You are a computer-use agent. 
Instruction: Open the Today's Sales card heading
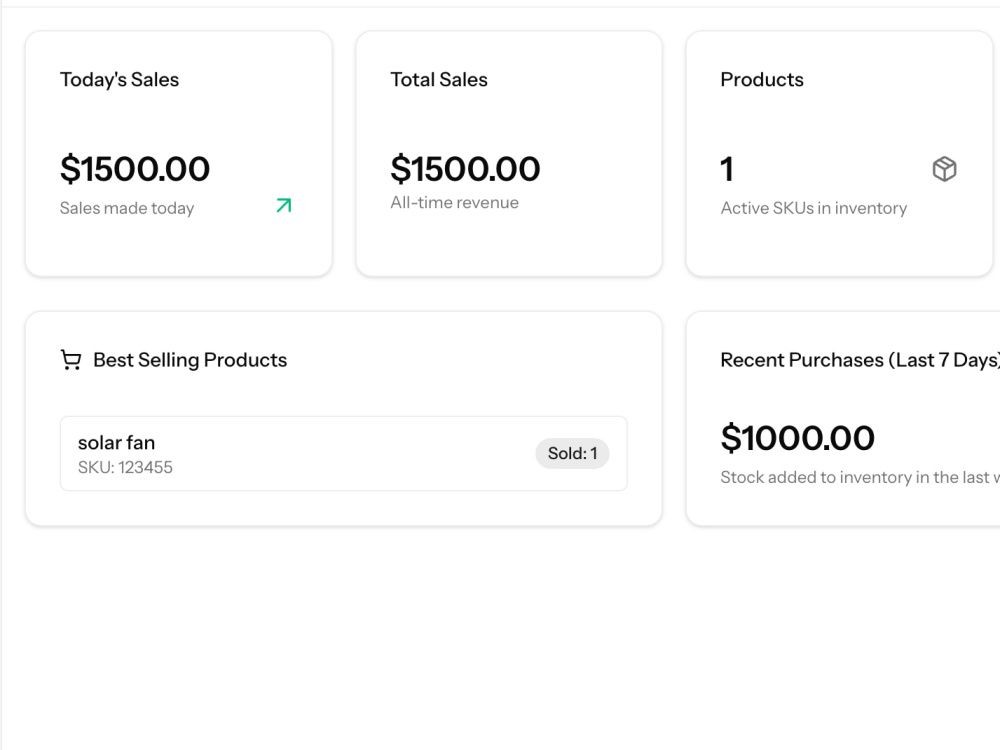(x=119, y=80)
